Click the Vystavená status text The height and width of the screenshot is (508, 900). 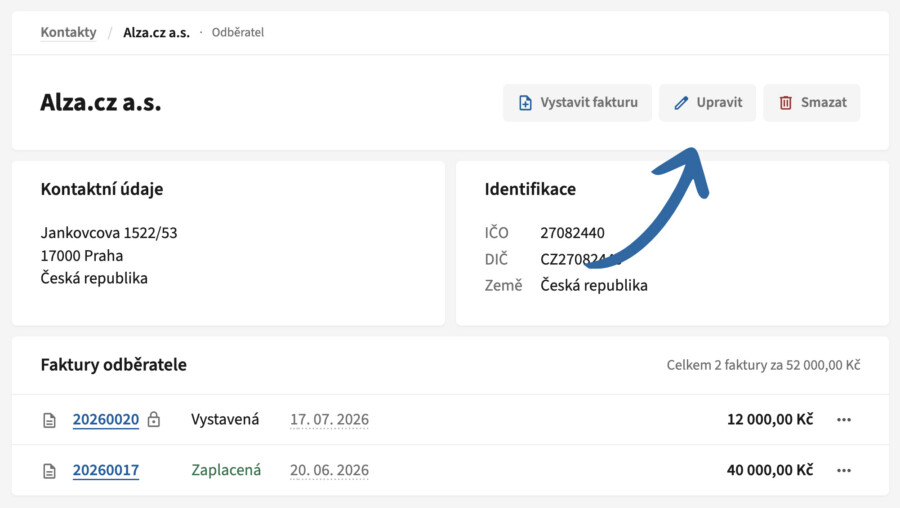(x=225, y=419)
